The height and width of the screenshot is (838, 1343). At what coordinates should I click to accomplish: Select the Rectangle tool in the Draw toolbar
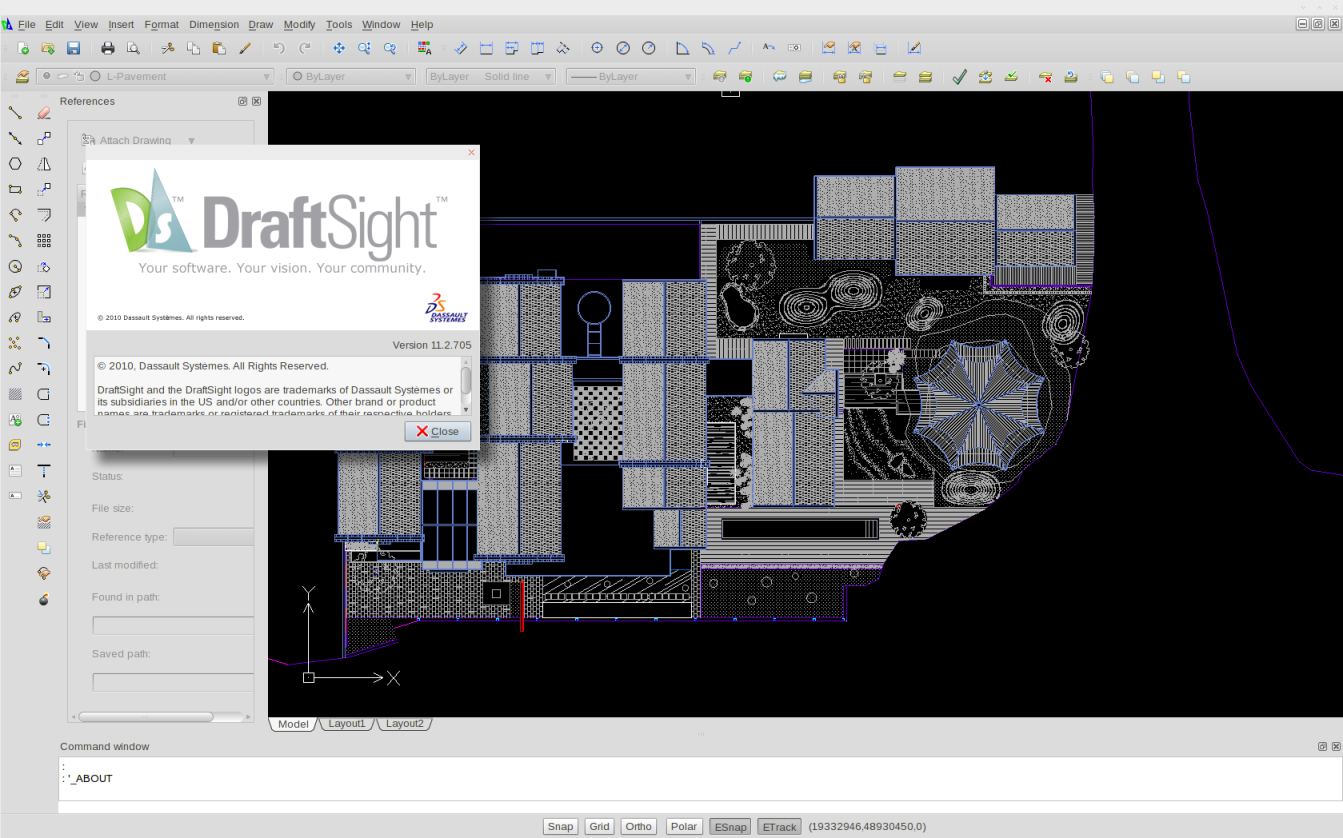coord(15,189)
